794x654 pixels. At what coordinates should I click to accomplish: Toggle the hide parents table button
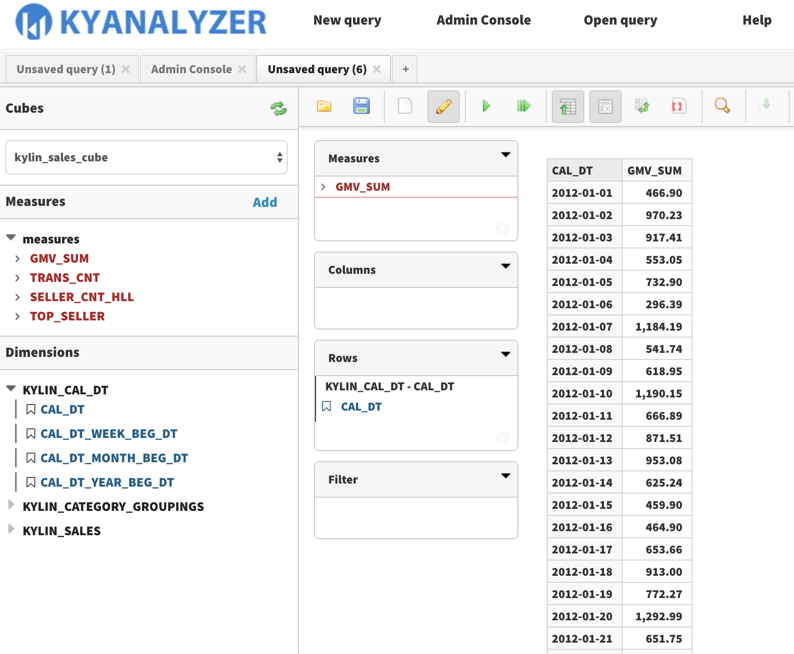(567, 106)
